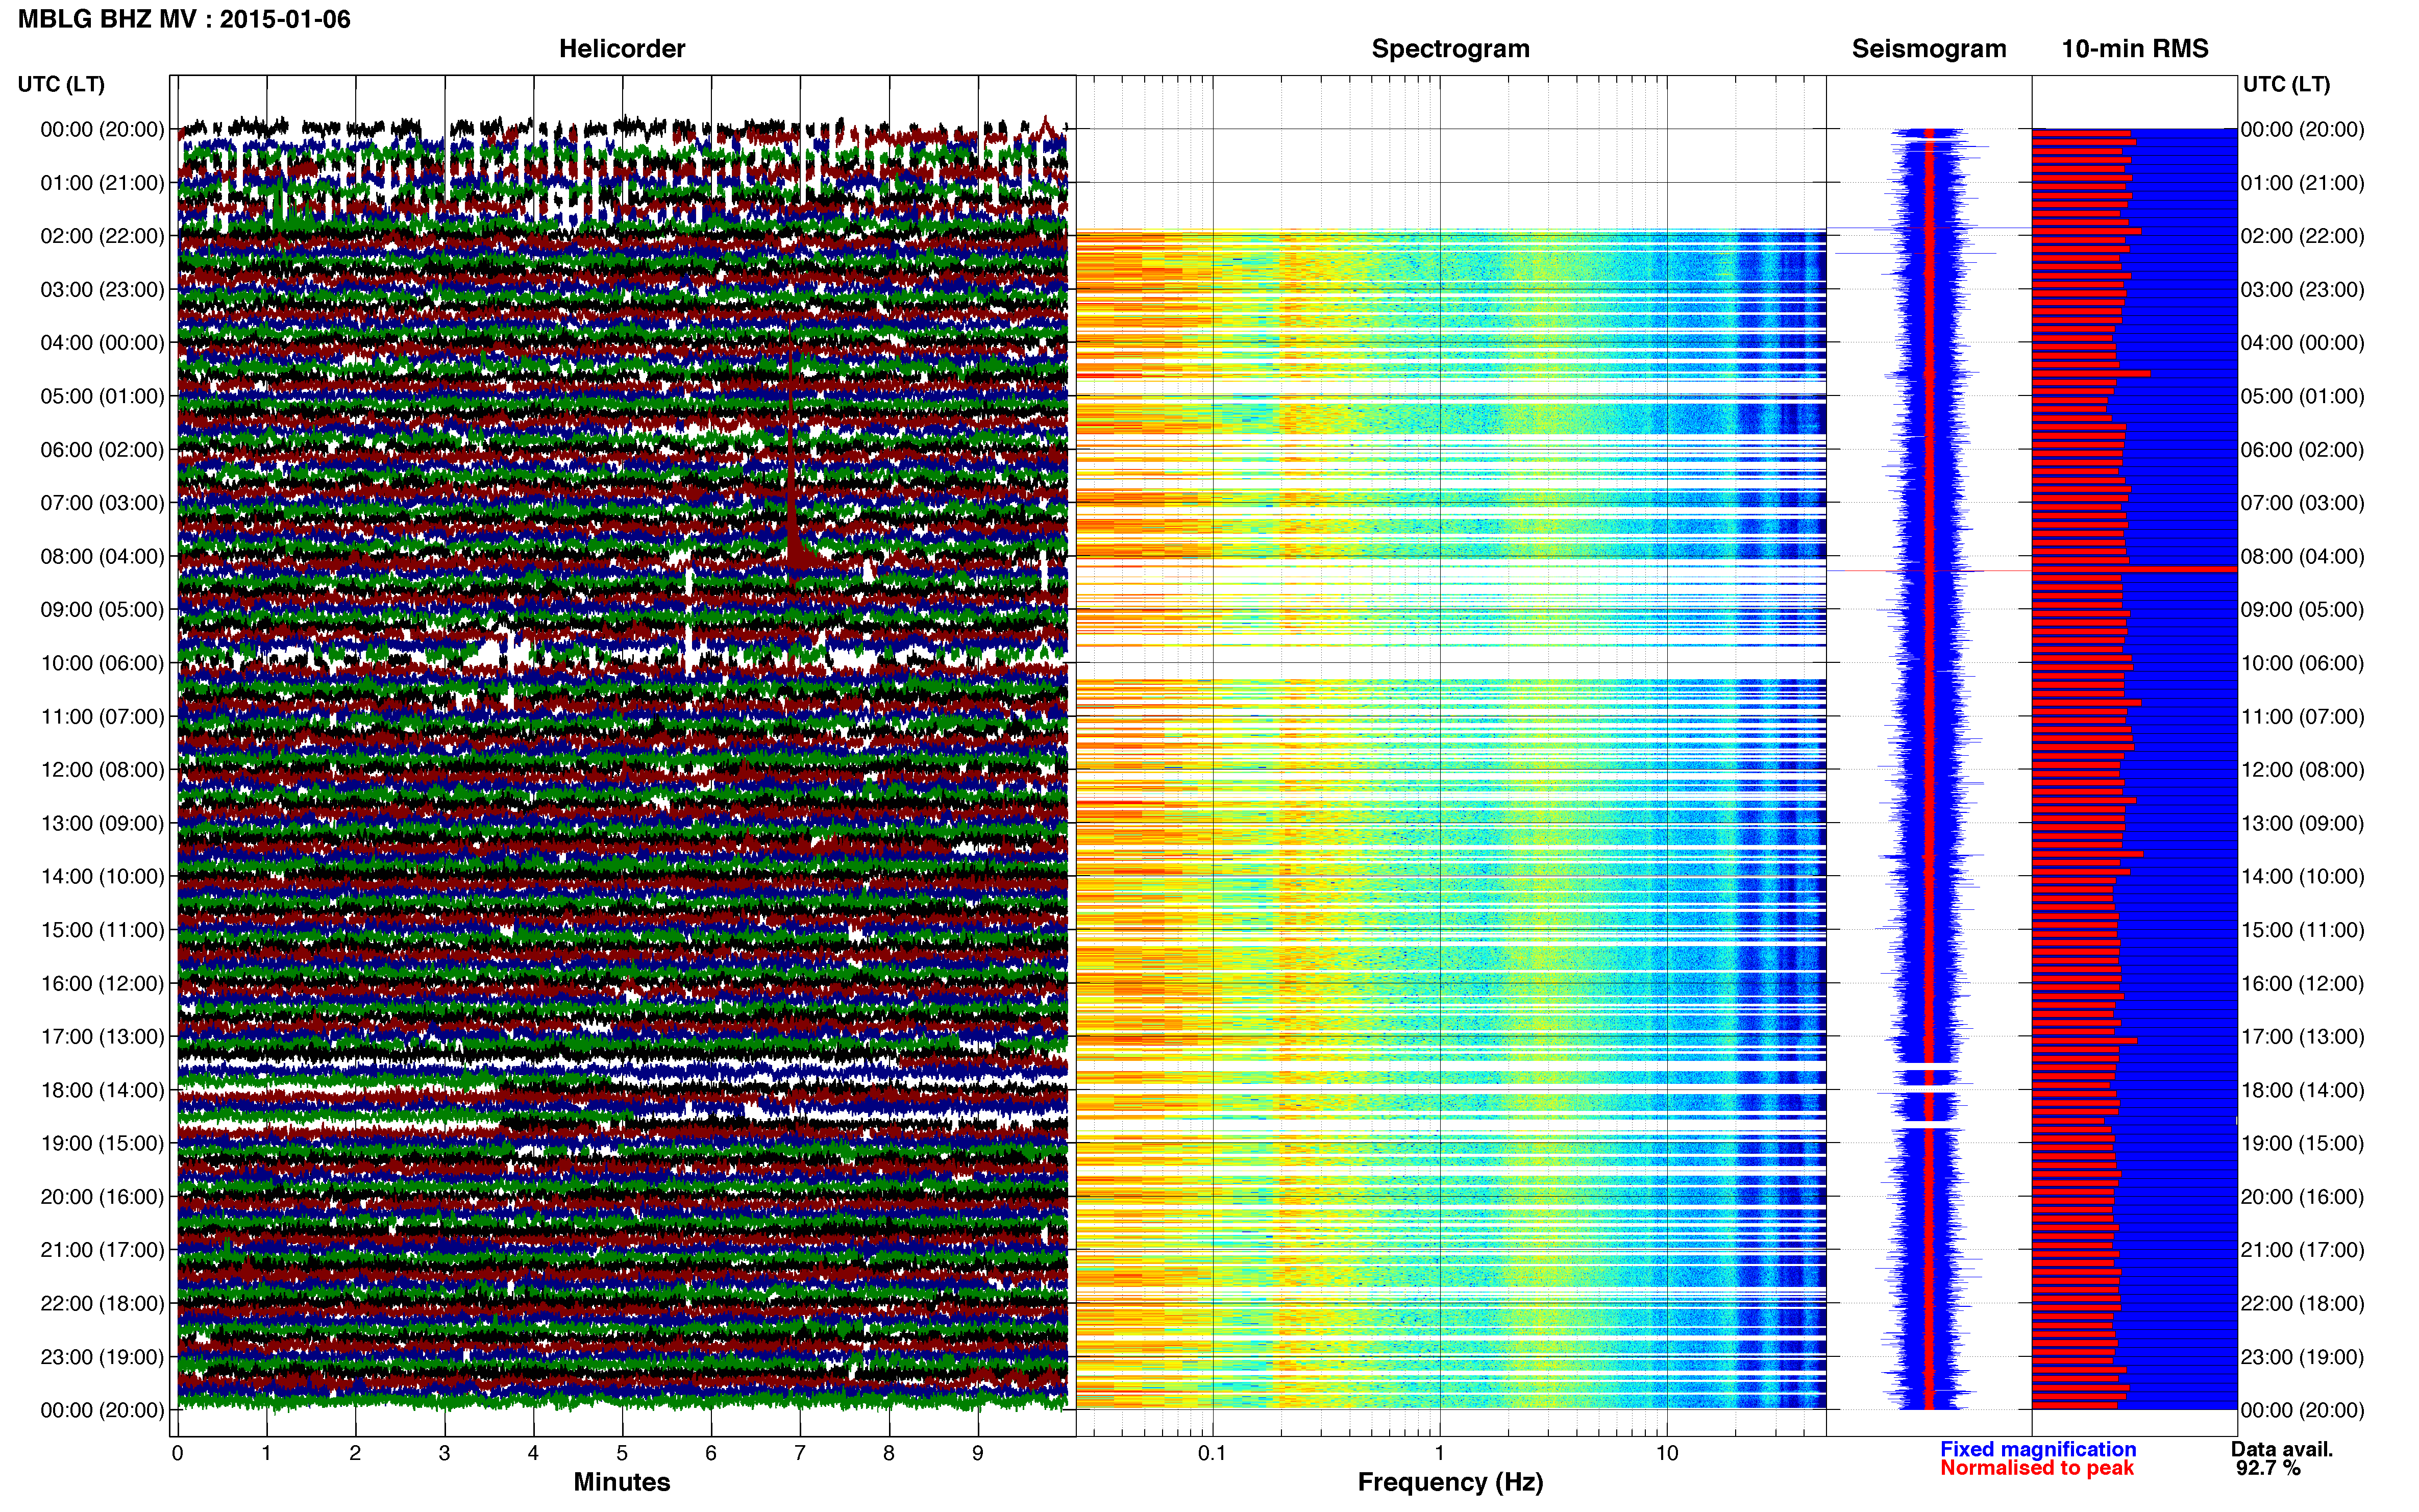
Task: Click the left-axis '13:00 (09:00)' time label
Action: (x=102, y=823)
